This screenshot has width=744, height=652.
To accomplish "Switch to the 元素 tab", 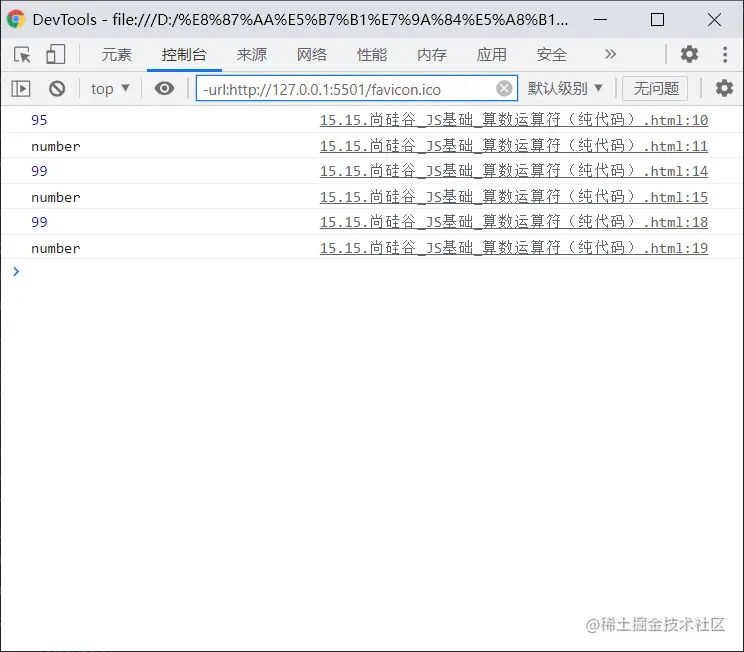I will [116, 55].
